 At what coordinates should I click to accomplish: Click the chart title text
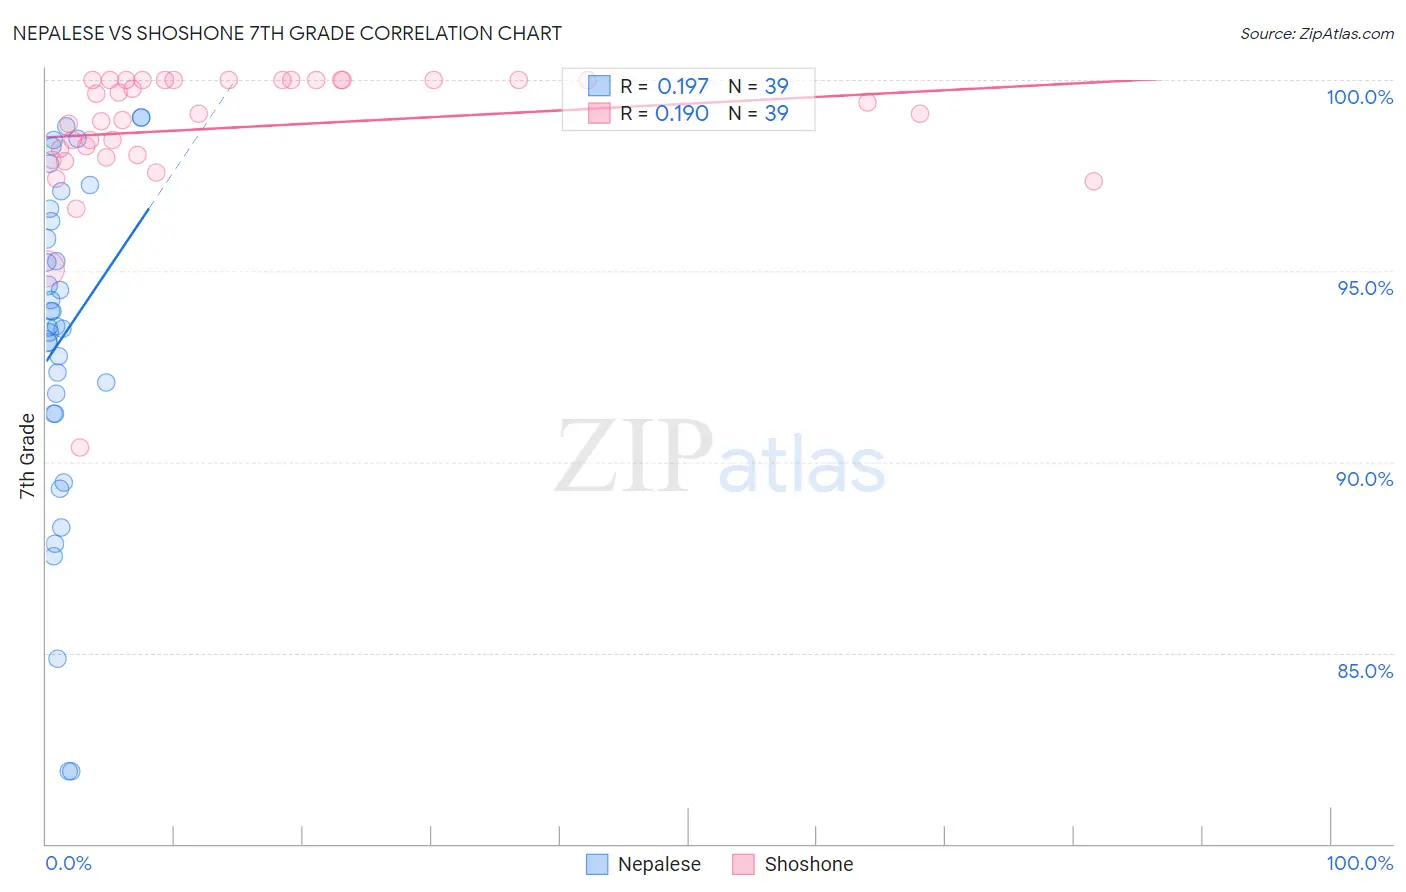click(x=287, y=33)
